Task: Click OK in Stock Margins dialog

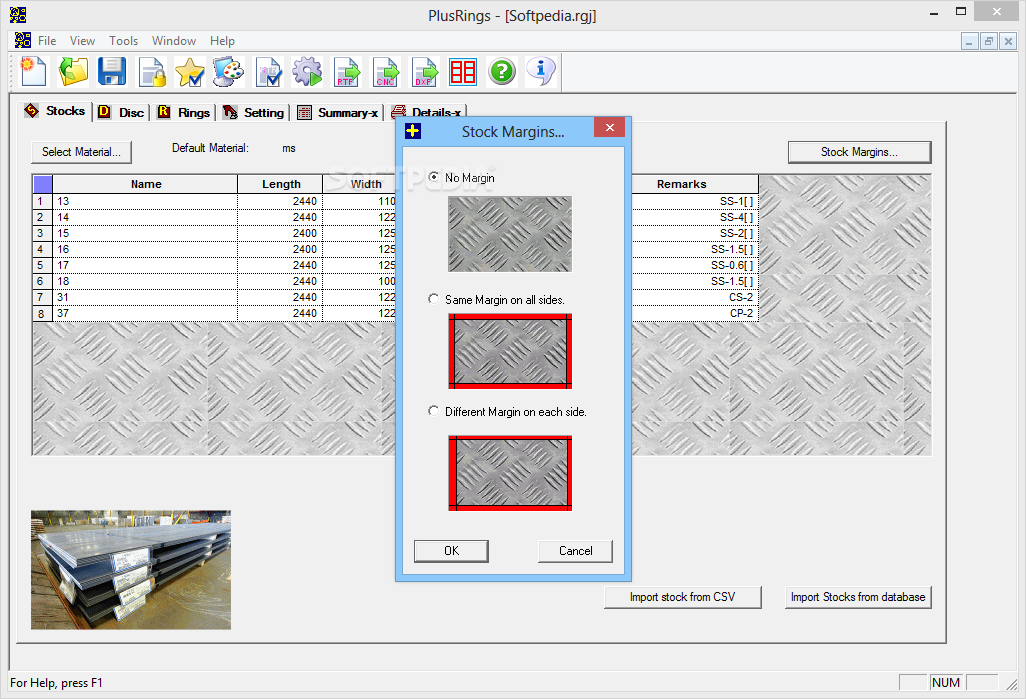Action: [451, 551]
